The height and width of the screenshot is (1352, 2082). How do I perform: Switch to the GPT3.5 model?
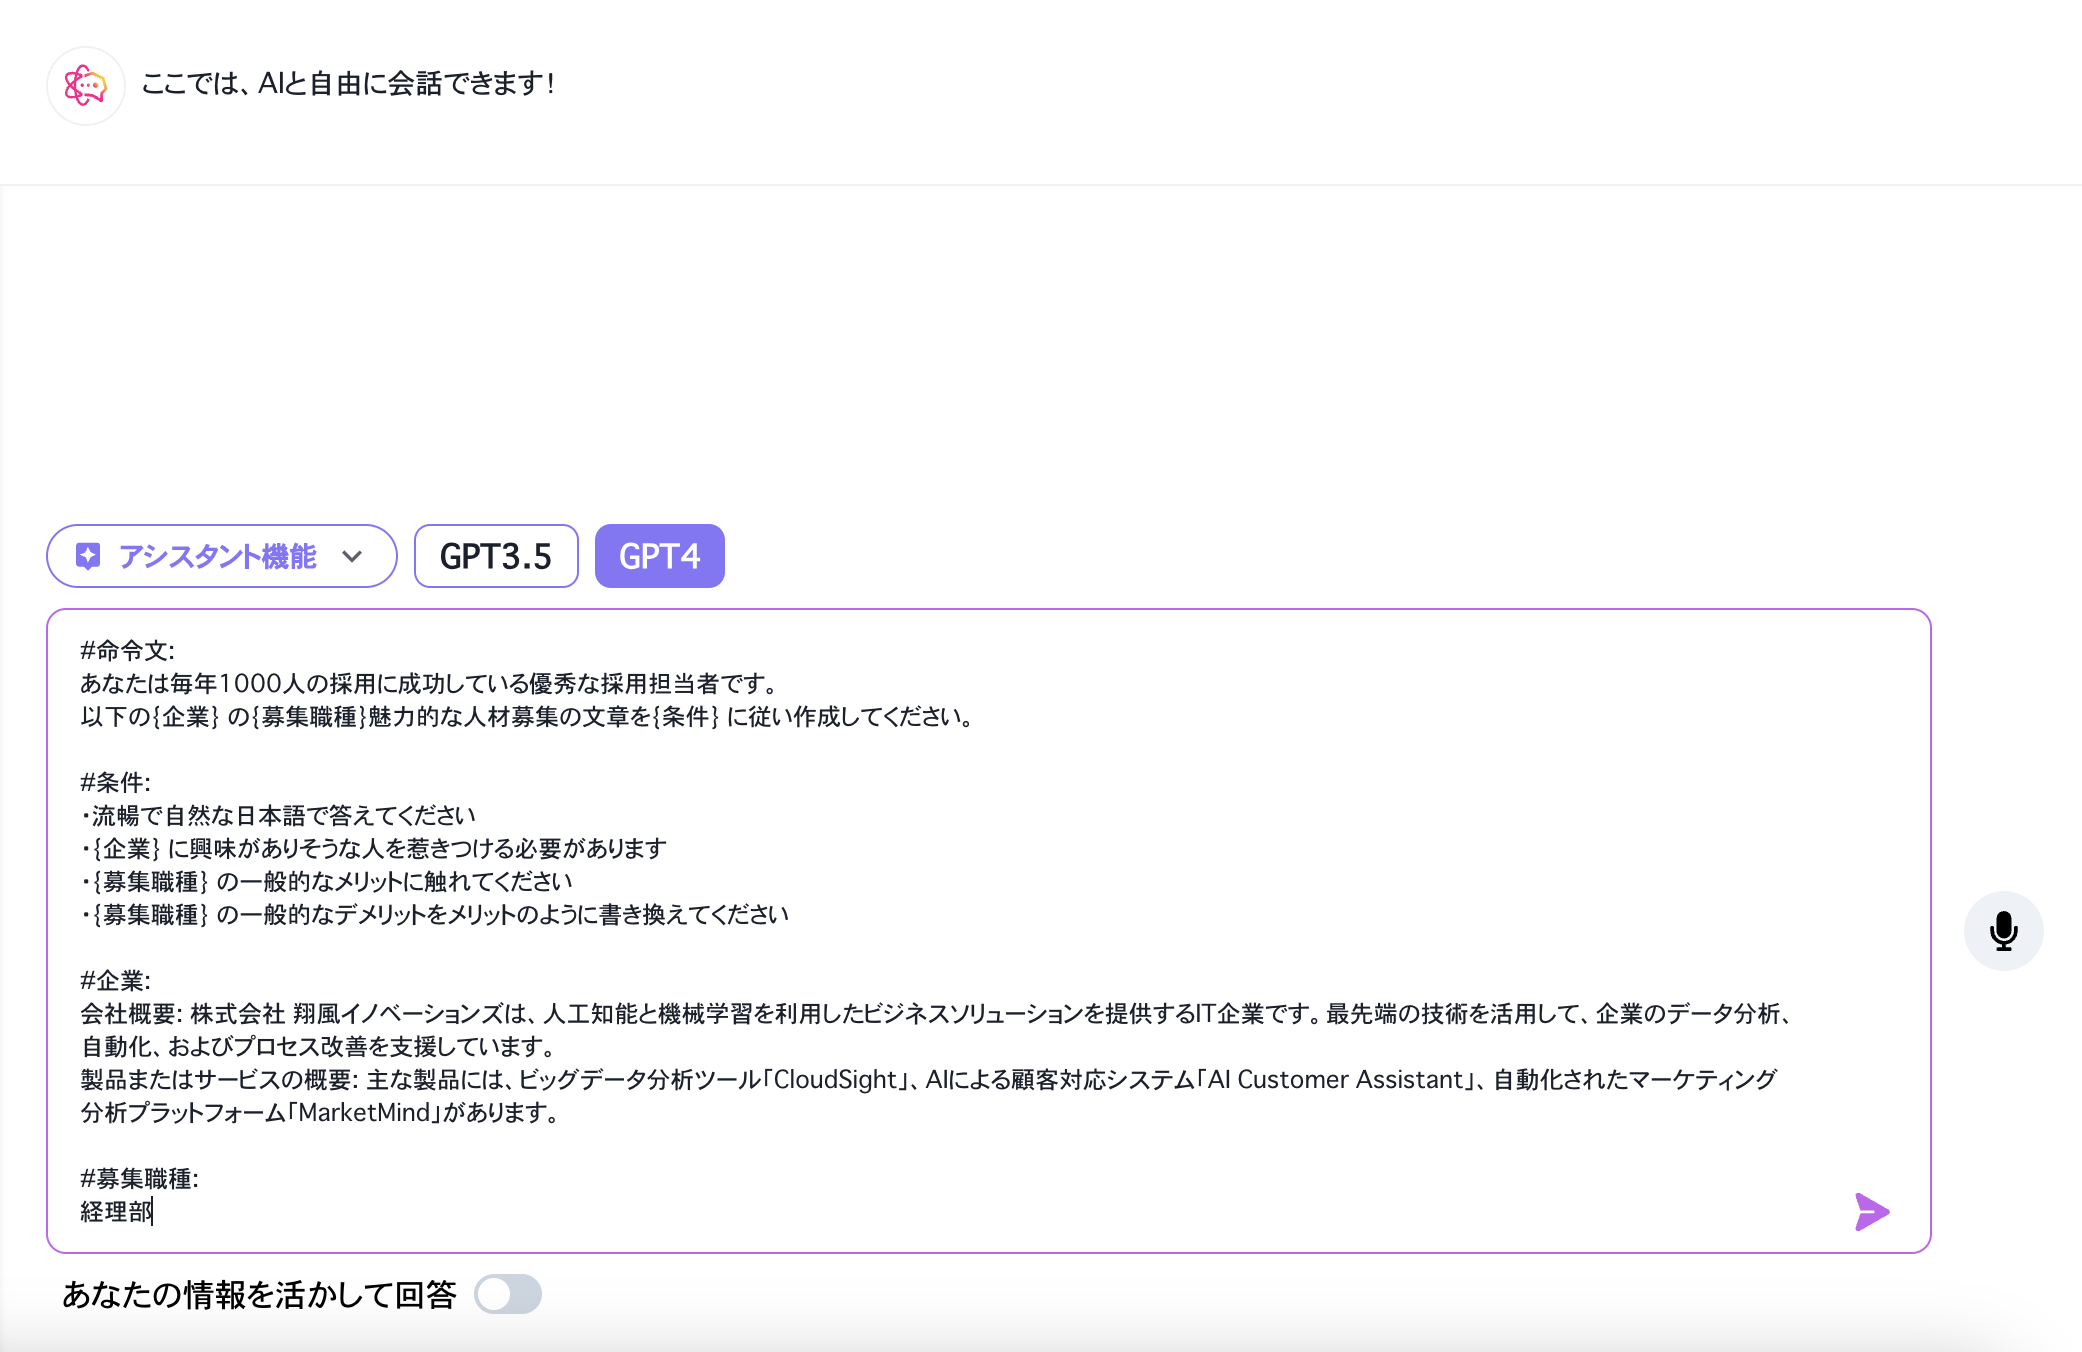point(496,556)
